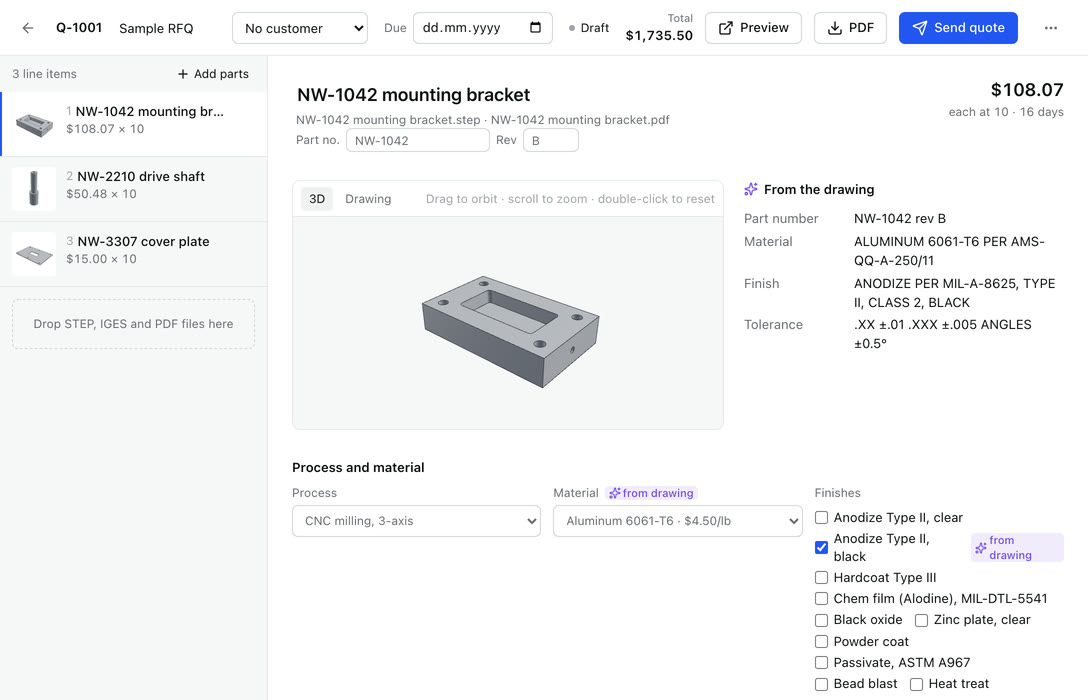Check Black oxide finish
The image size is (1088, 700).
pyautogui.click(x=822, y=620)
